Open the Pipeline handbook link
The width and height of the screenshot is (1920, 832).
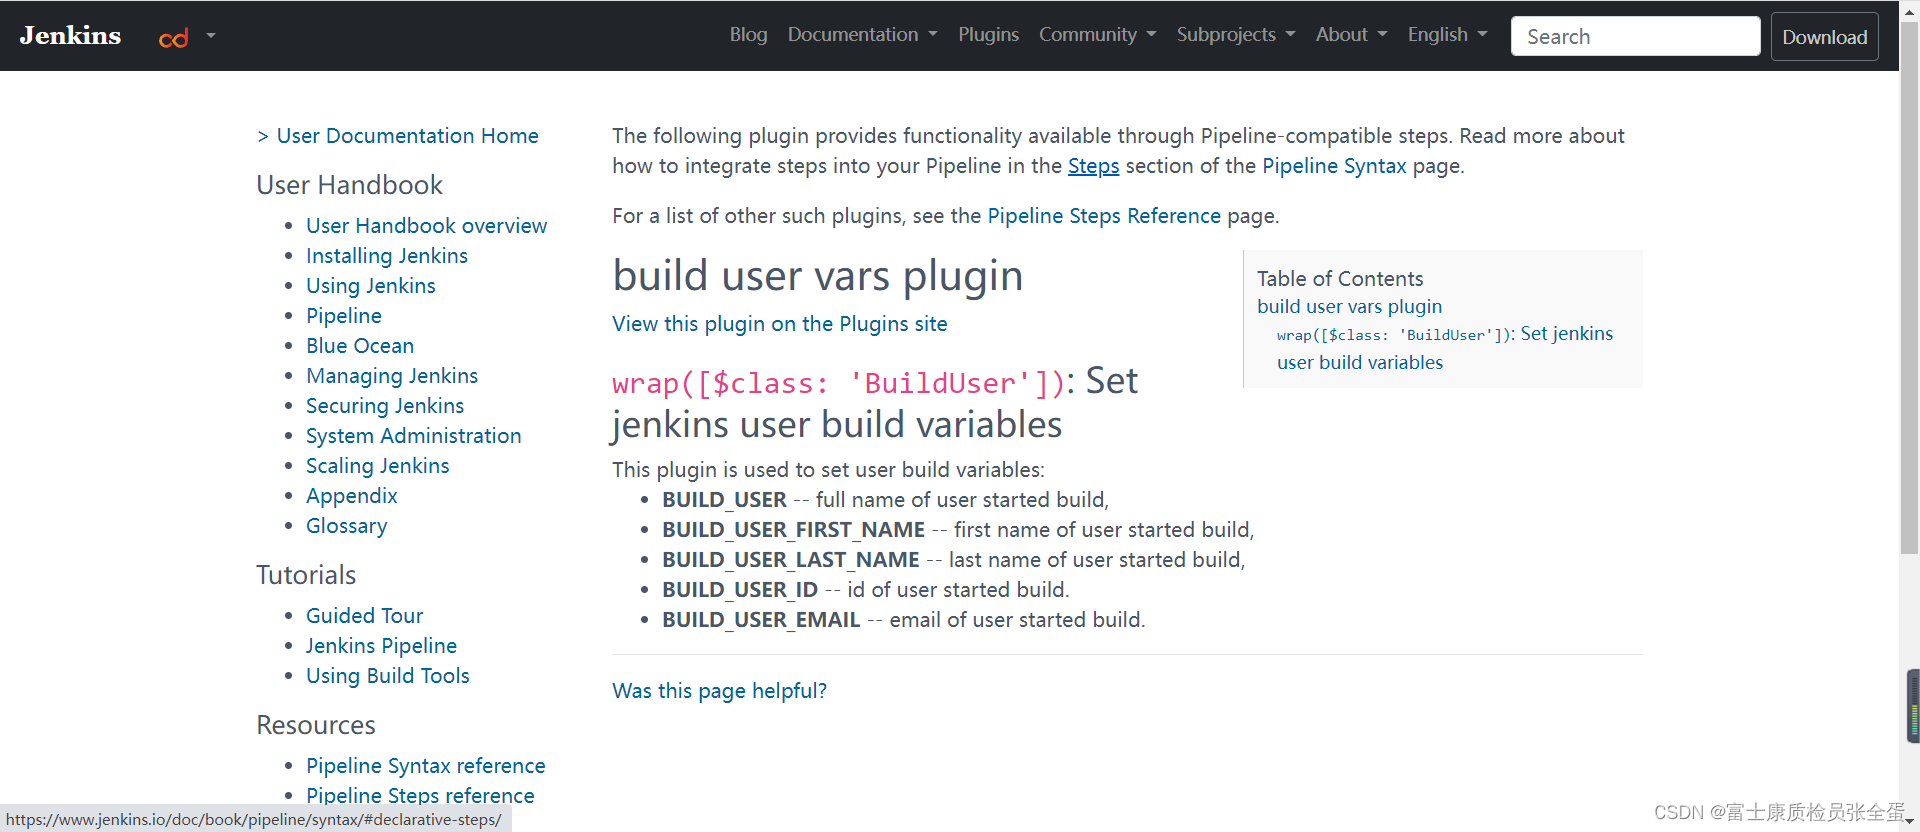[x=344, y=316]
